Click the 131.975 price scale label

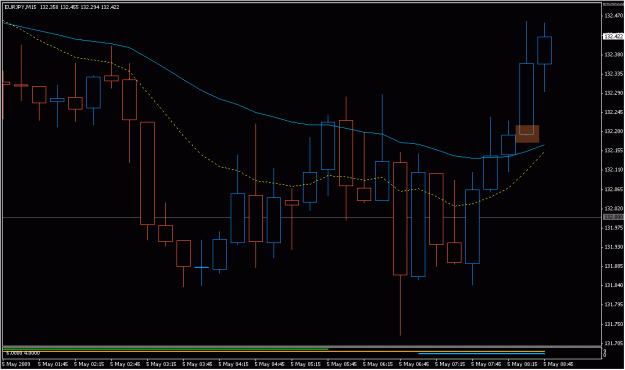click(x=614, y=228)
